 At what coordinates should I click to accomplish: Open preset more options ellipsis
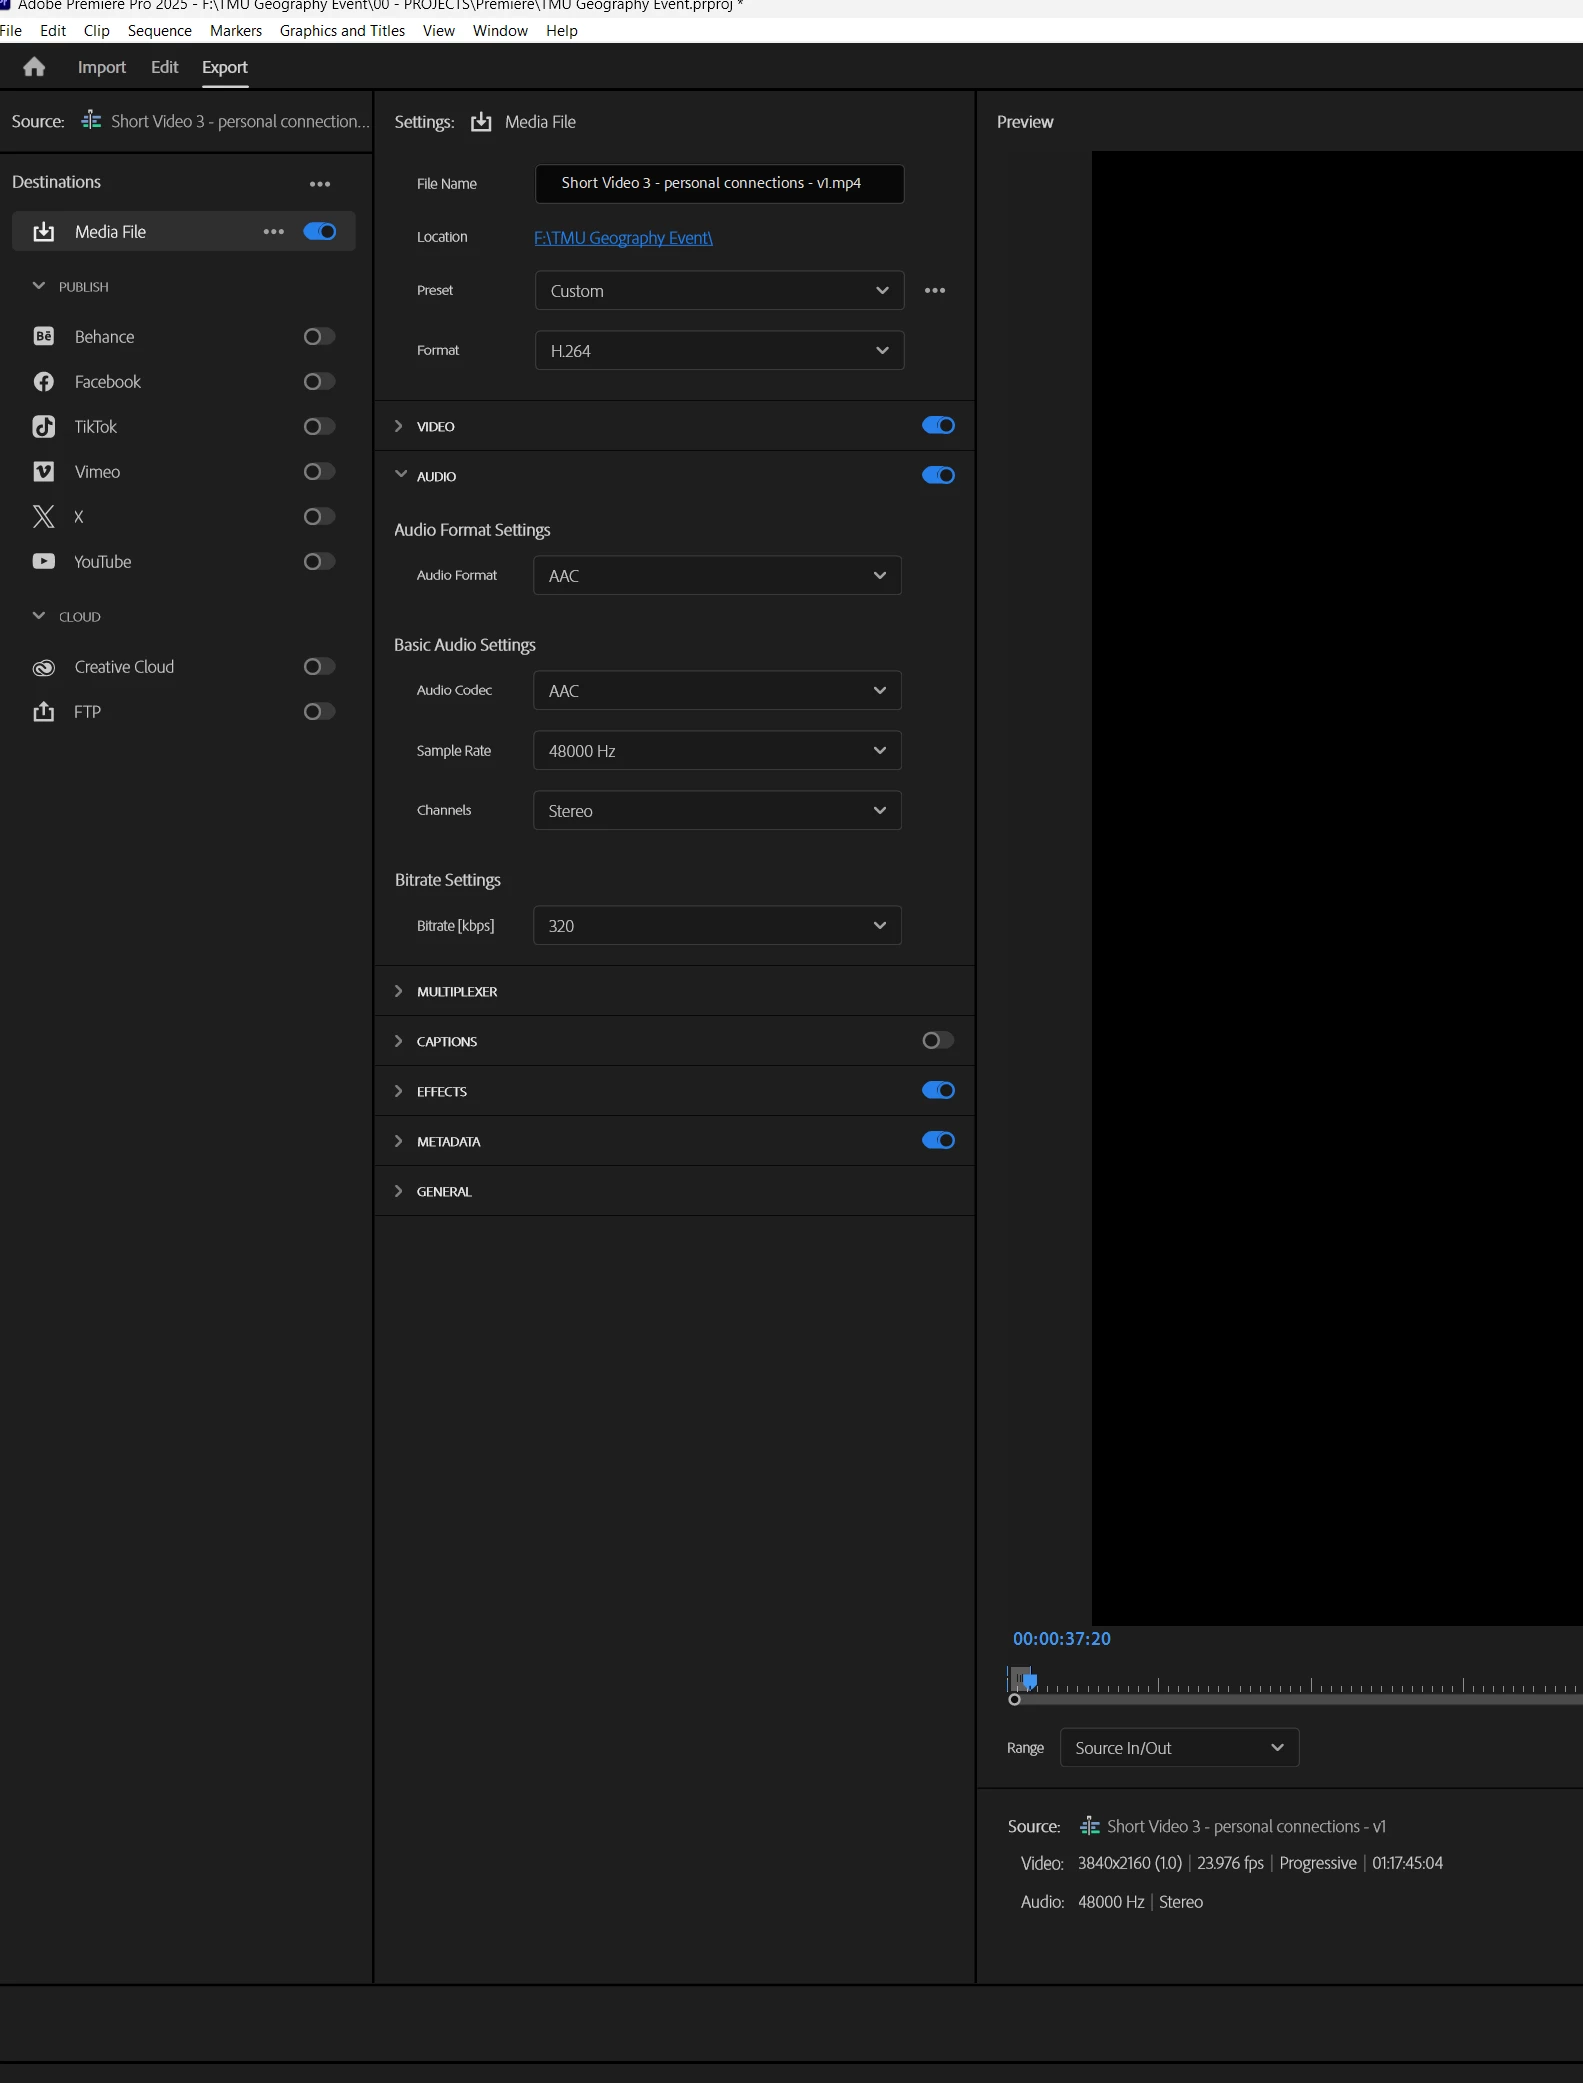click(x=935, y=290)
